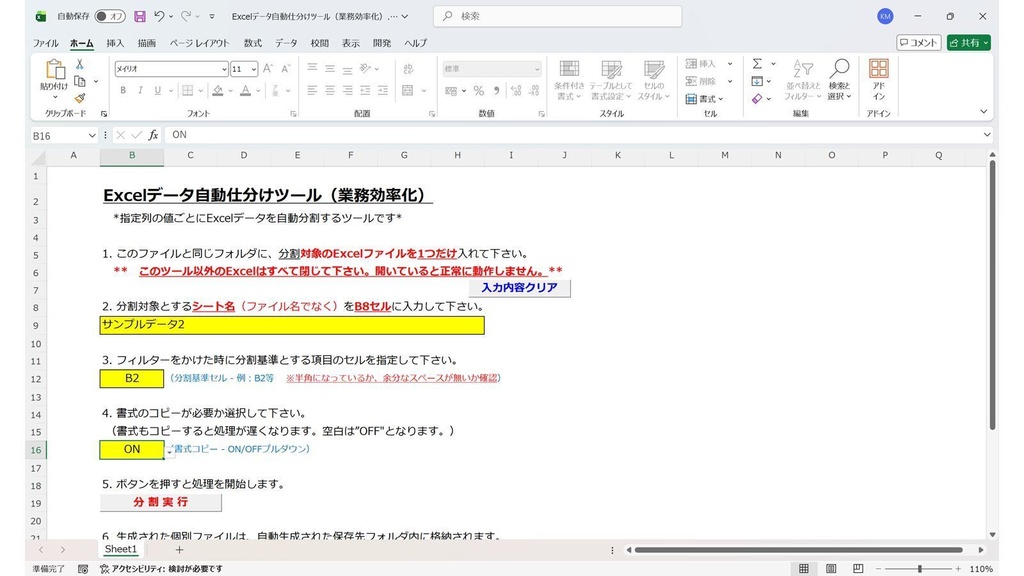Toggle italic formatting for selected cell
This screenshot has height=576, width=1024.
[x=140, y=90]
